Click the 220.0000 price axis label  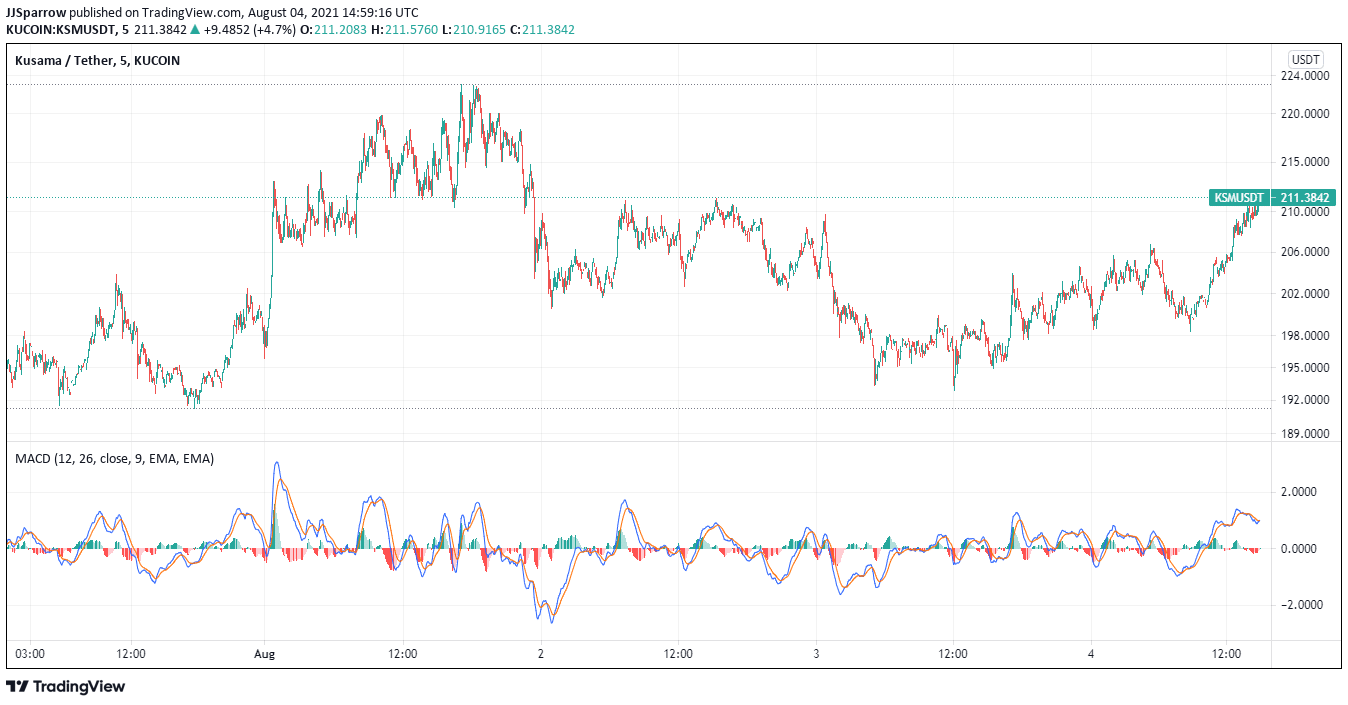tap(1306, 114)
